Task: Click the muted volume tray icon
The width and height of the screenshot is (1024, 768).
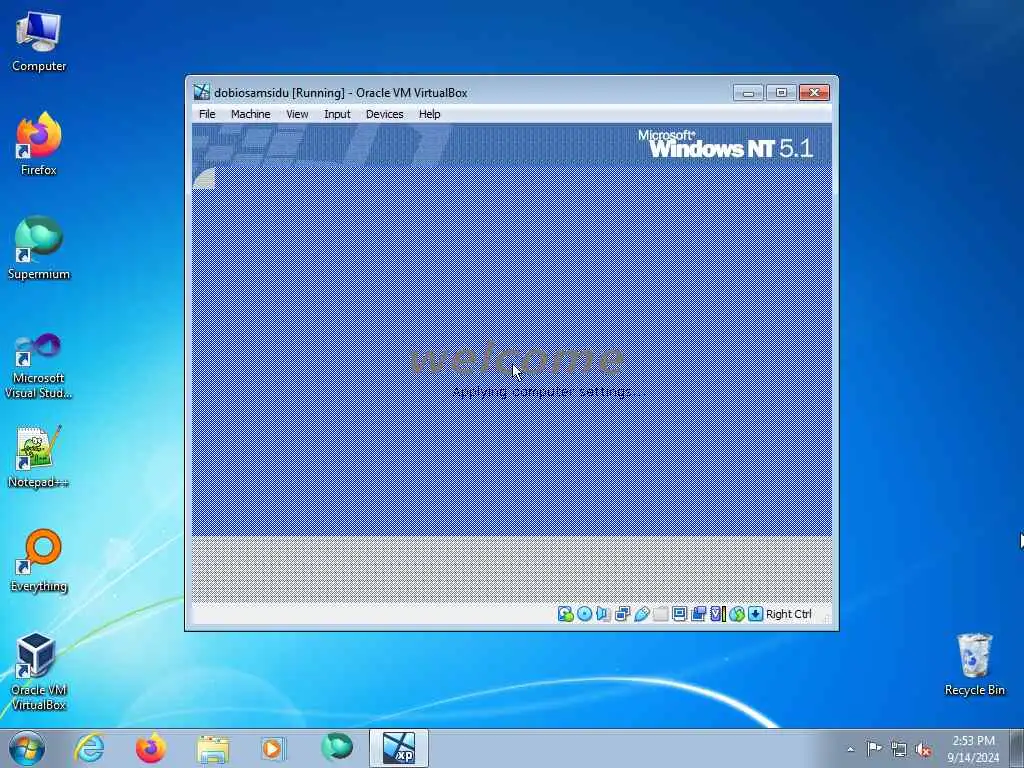Action: (923, 750)
